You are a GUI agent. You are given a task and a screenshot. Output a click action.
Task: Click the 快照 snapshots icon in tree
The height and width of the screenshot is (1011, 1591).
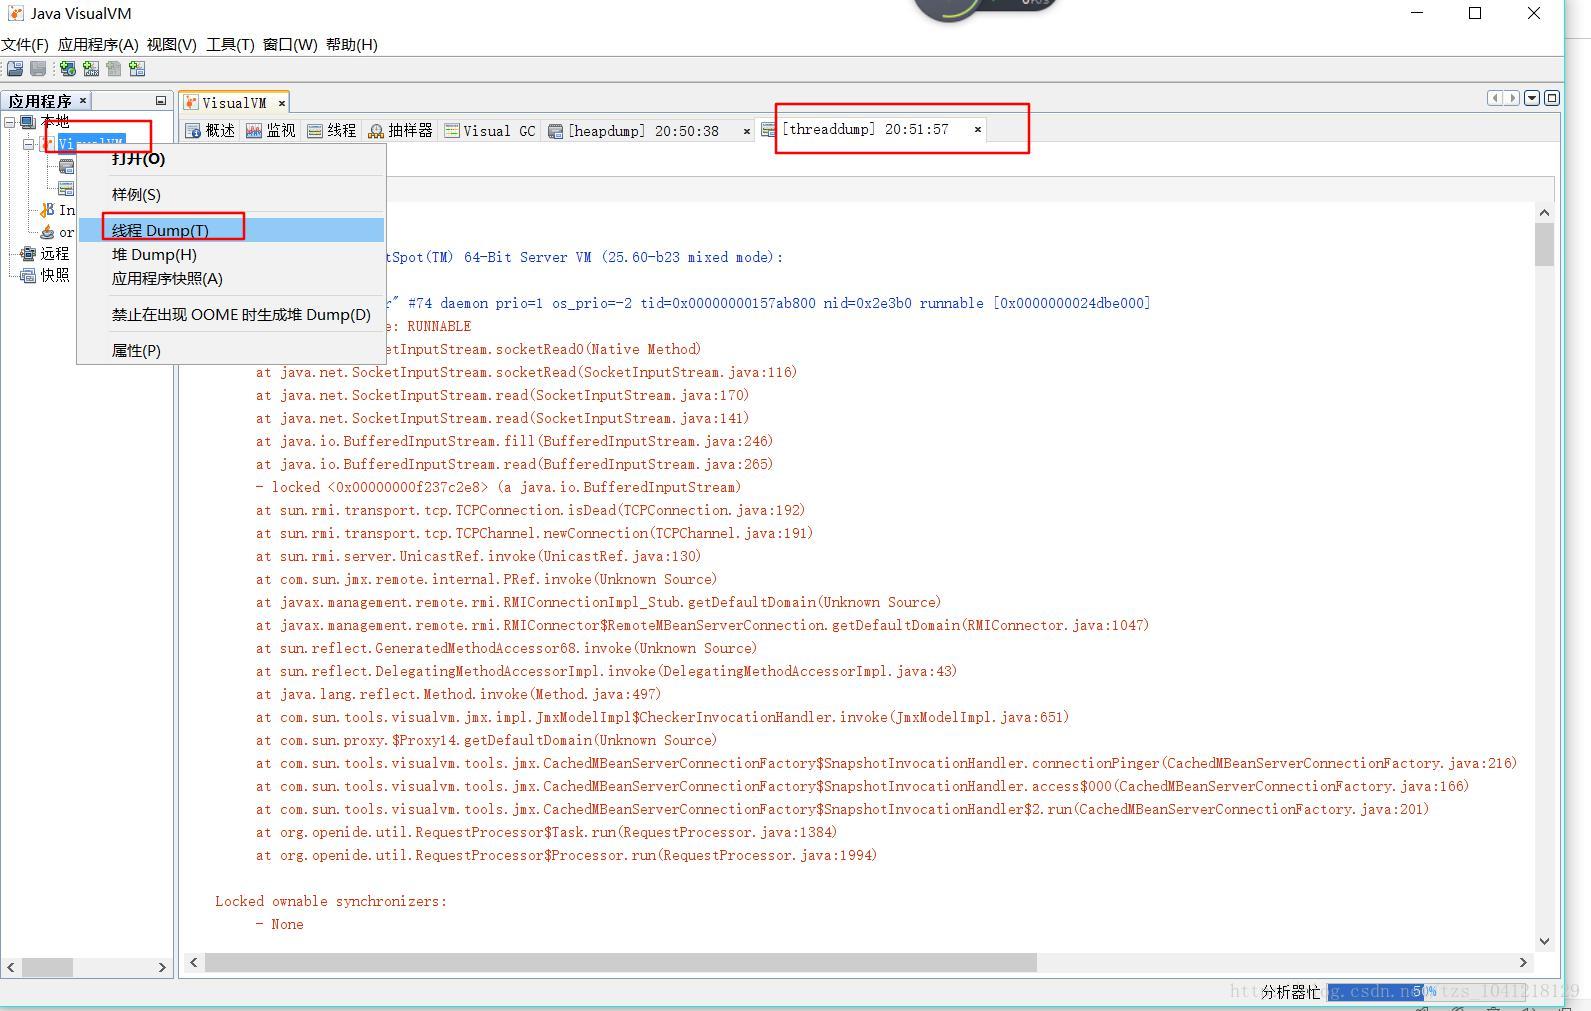[28, 275]
